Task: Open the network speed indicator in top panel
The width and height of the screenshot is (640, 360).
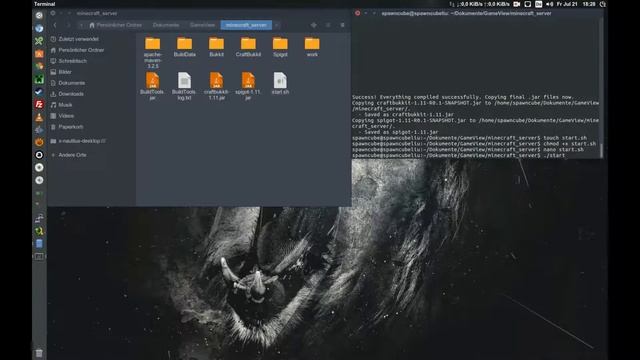Action: pos(480,4)
